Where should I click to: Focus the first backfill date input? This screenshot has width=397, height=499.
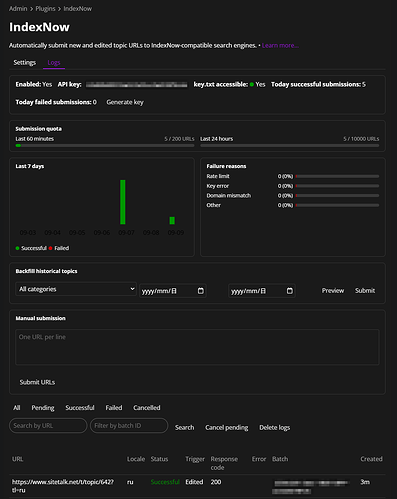[x=173, y=291]
